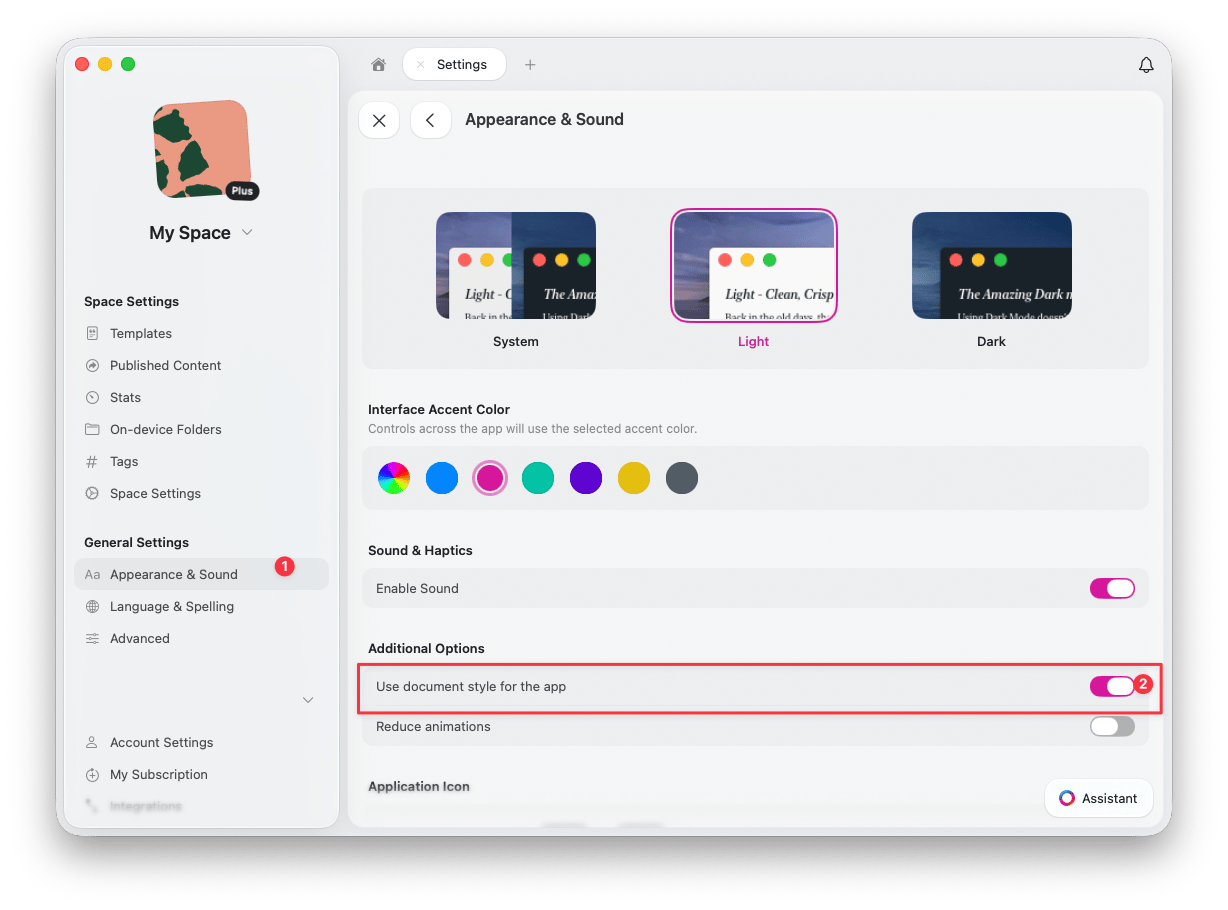Toggle Use document style for the app
This screenshot has height=910, width=1228.
1112,686
